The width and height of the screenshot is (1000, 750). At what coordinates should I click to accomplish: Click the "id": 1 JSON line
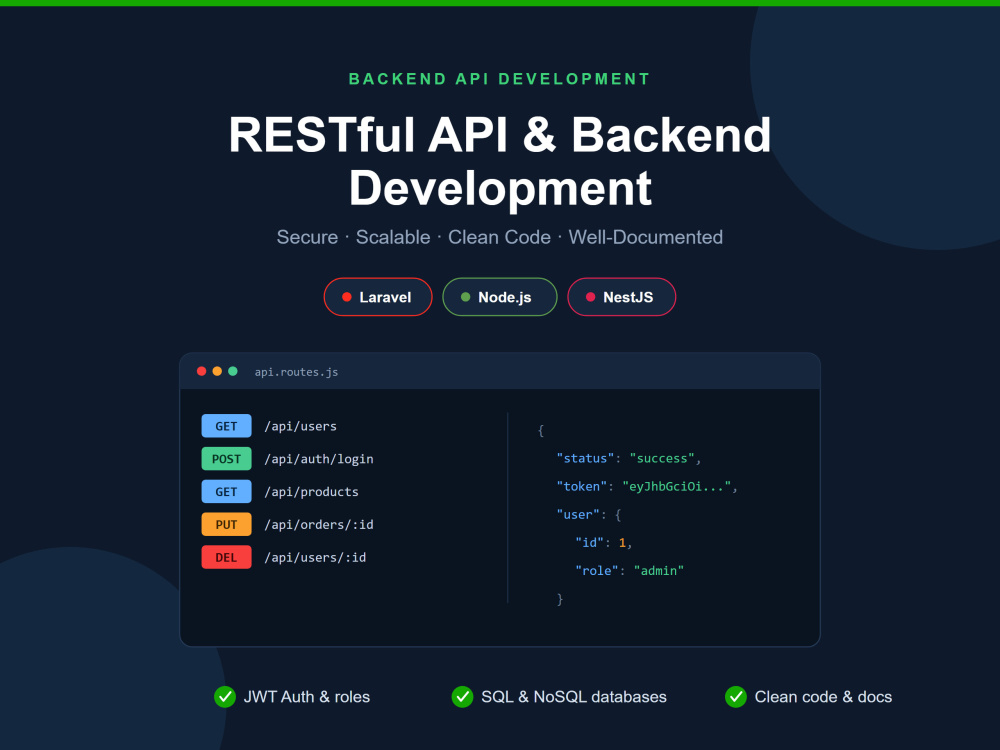pyautogui.click(x=603, y=543)
